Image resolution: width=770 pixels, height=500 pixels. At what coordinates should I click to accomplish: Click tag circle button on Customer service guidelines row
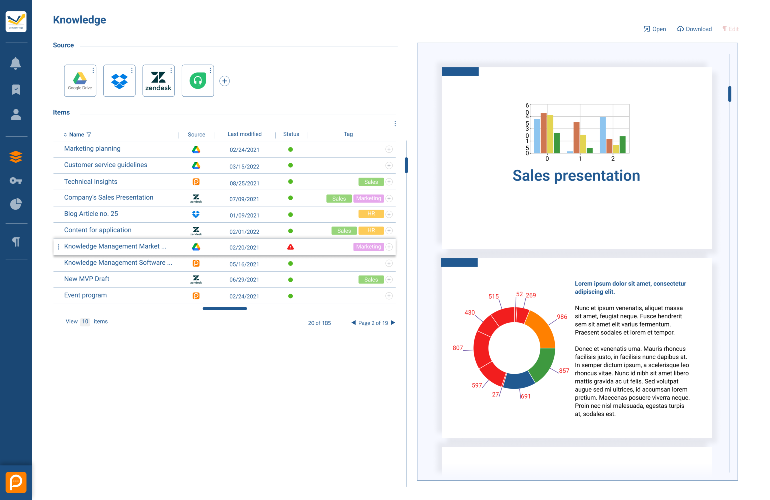point(389,166)
